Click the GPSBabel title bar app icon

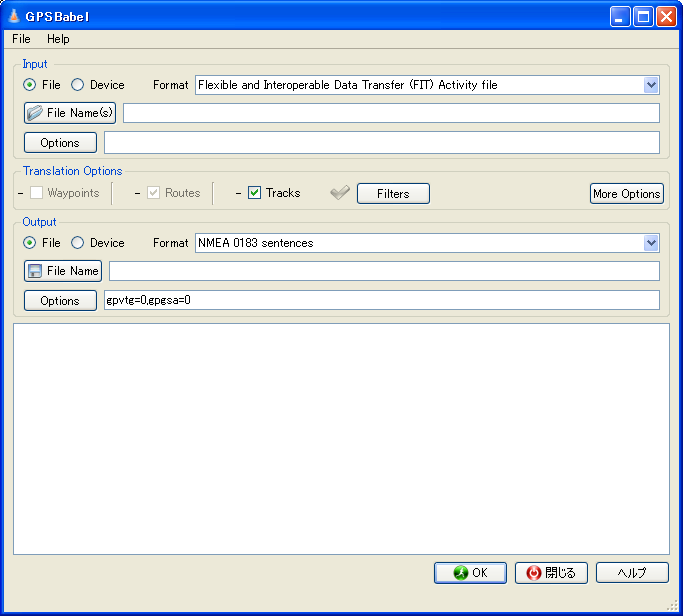(14, 15)
